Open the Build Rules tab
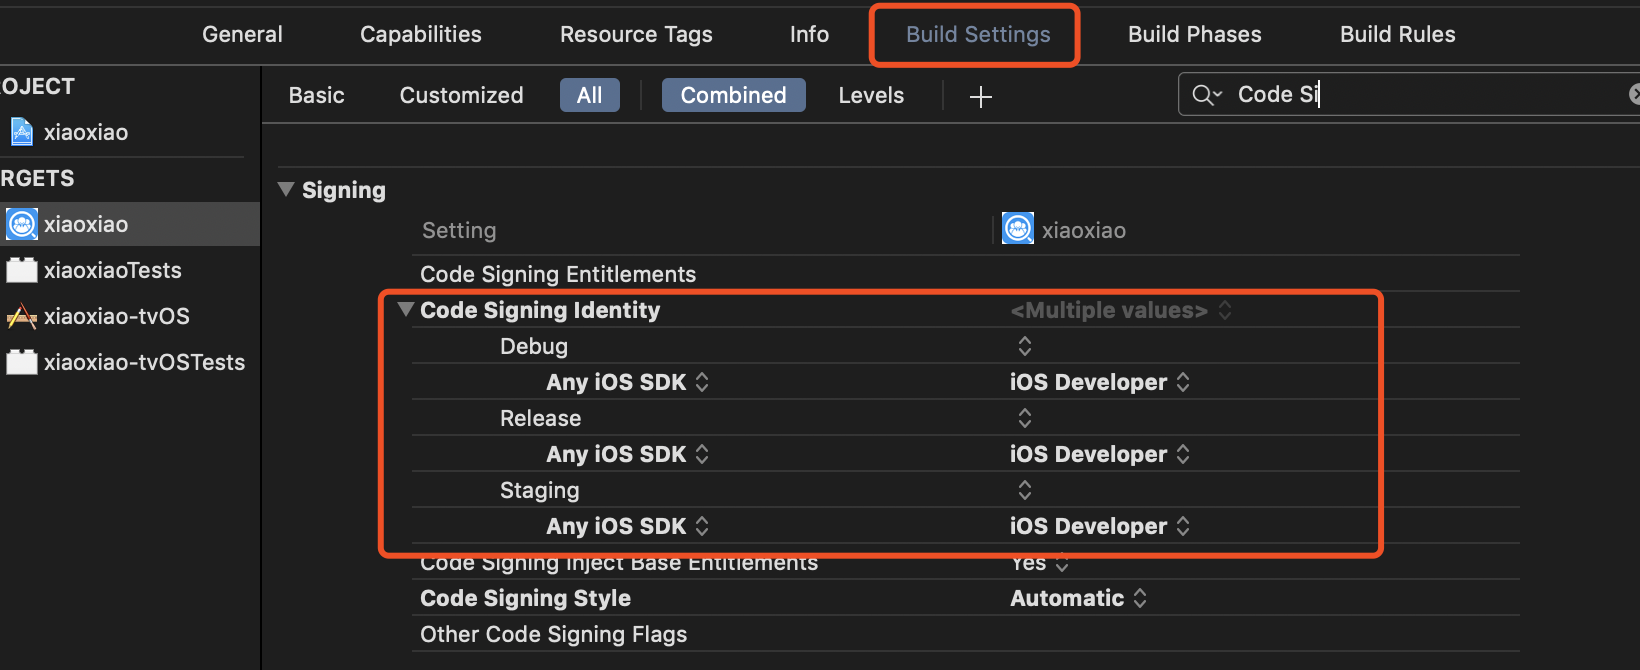The height and width of the screenshot is (670, 1640). tap(1398, 34)
